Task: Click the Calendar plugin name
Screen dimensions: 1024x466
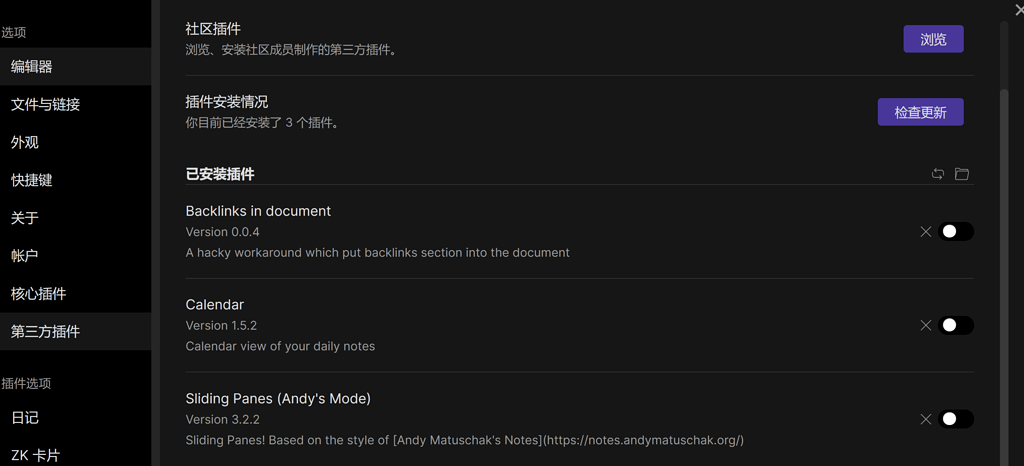Action: point(215,305)
